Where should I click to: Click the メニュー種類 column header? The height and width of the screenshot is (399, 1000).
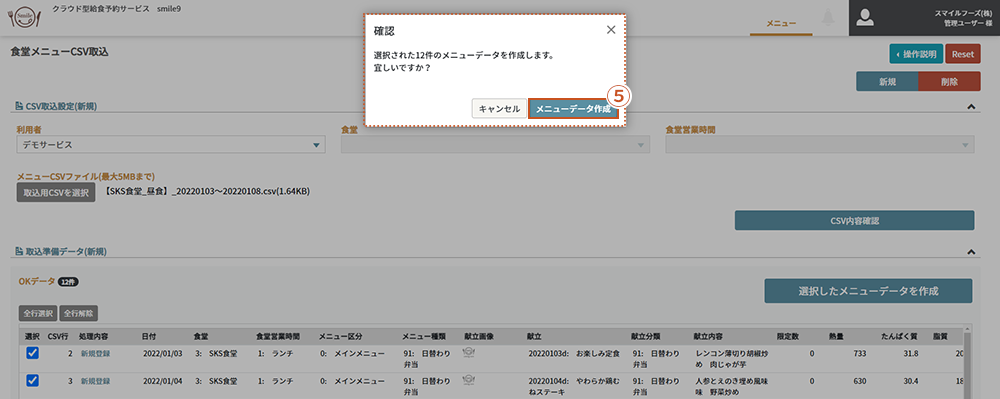coord(423,336)
